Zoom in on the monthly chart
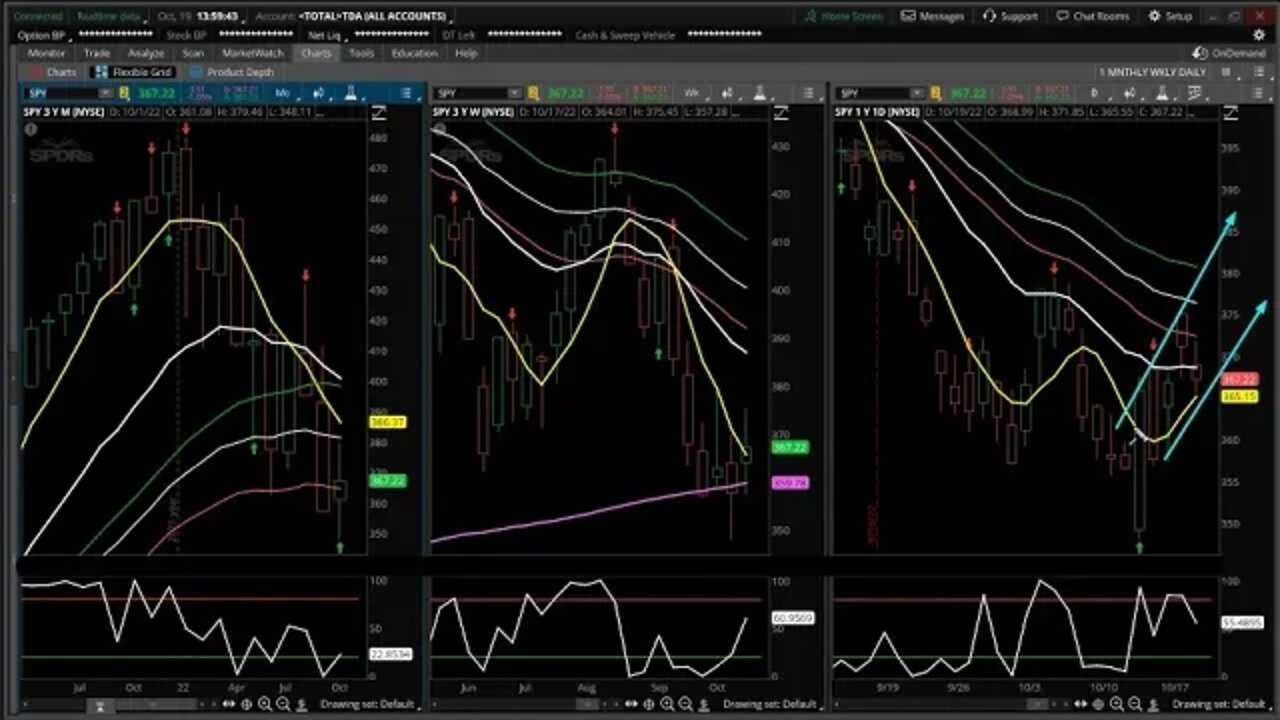1280x720 pixels. coord(265,704)
